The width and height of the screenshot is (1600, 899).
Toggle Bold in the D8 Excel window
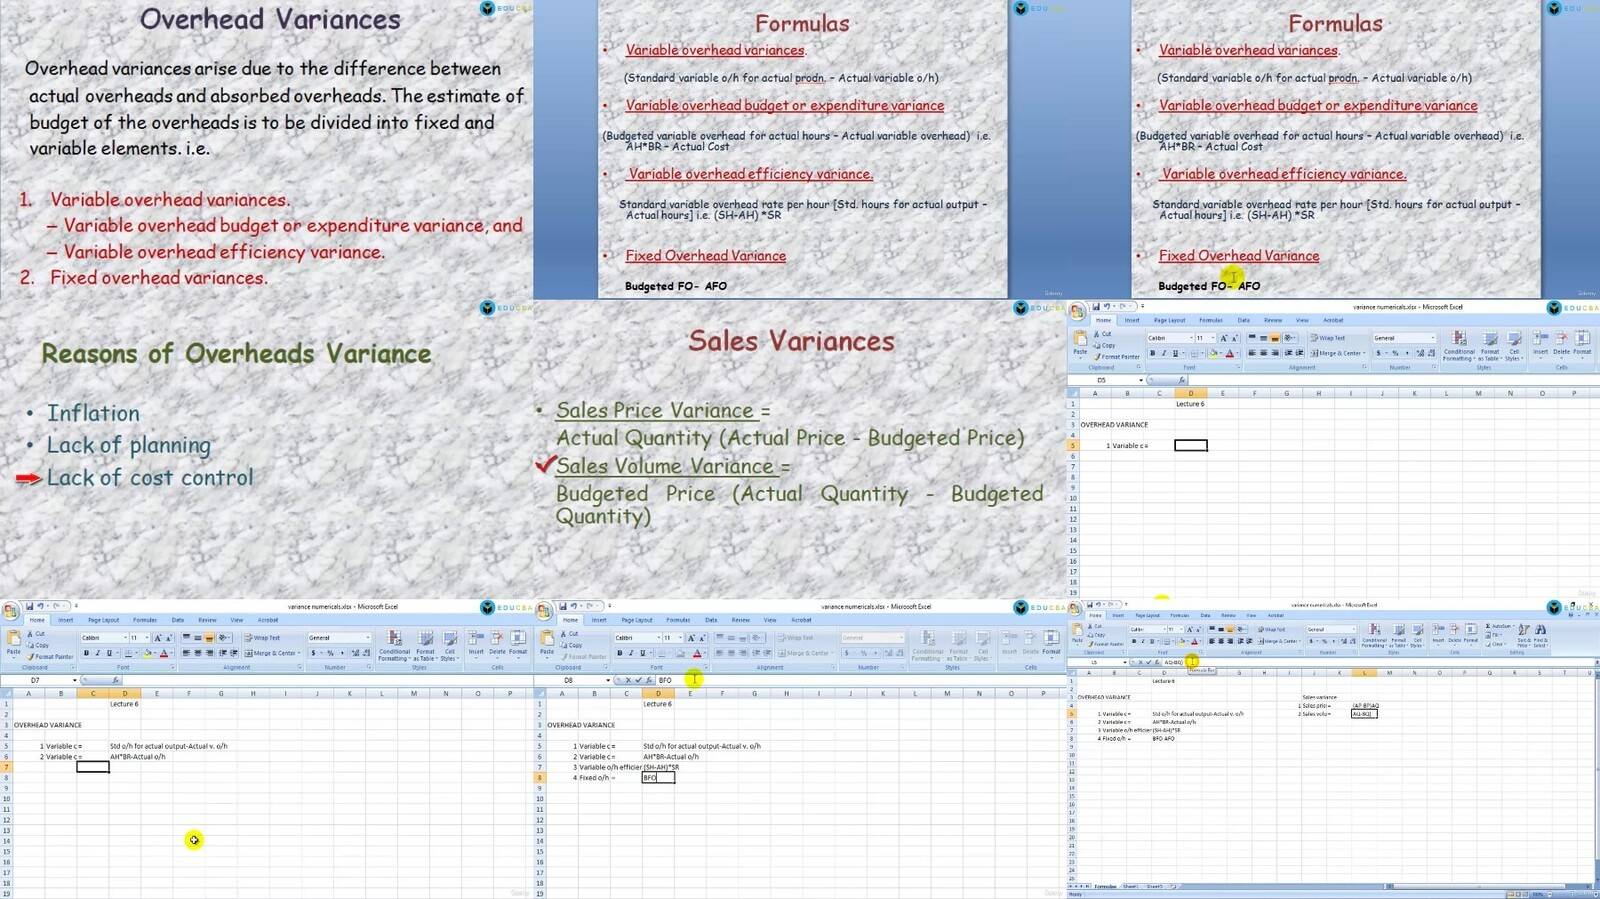(619, 653)
